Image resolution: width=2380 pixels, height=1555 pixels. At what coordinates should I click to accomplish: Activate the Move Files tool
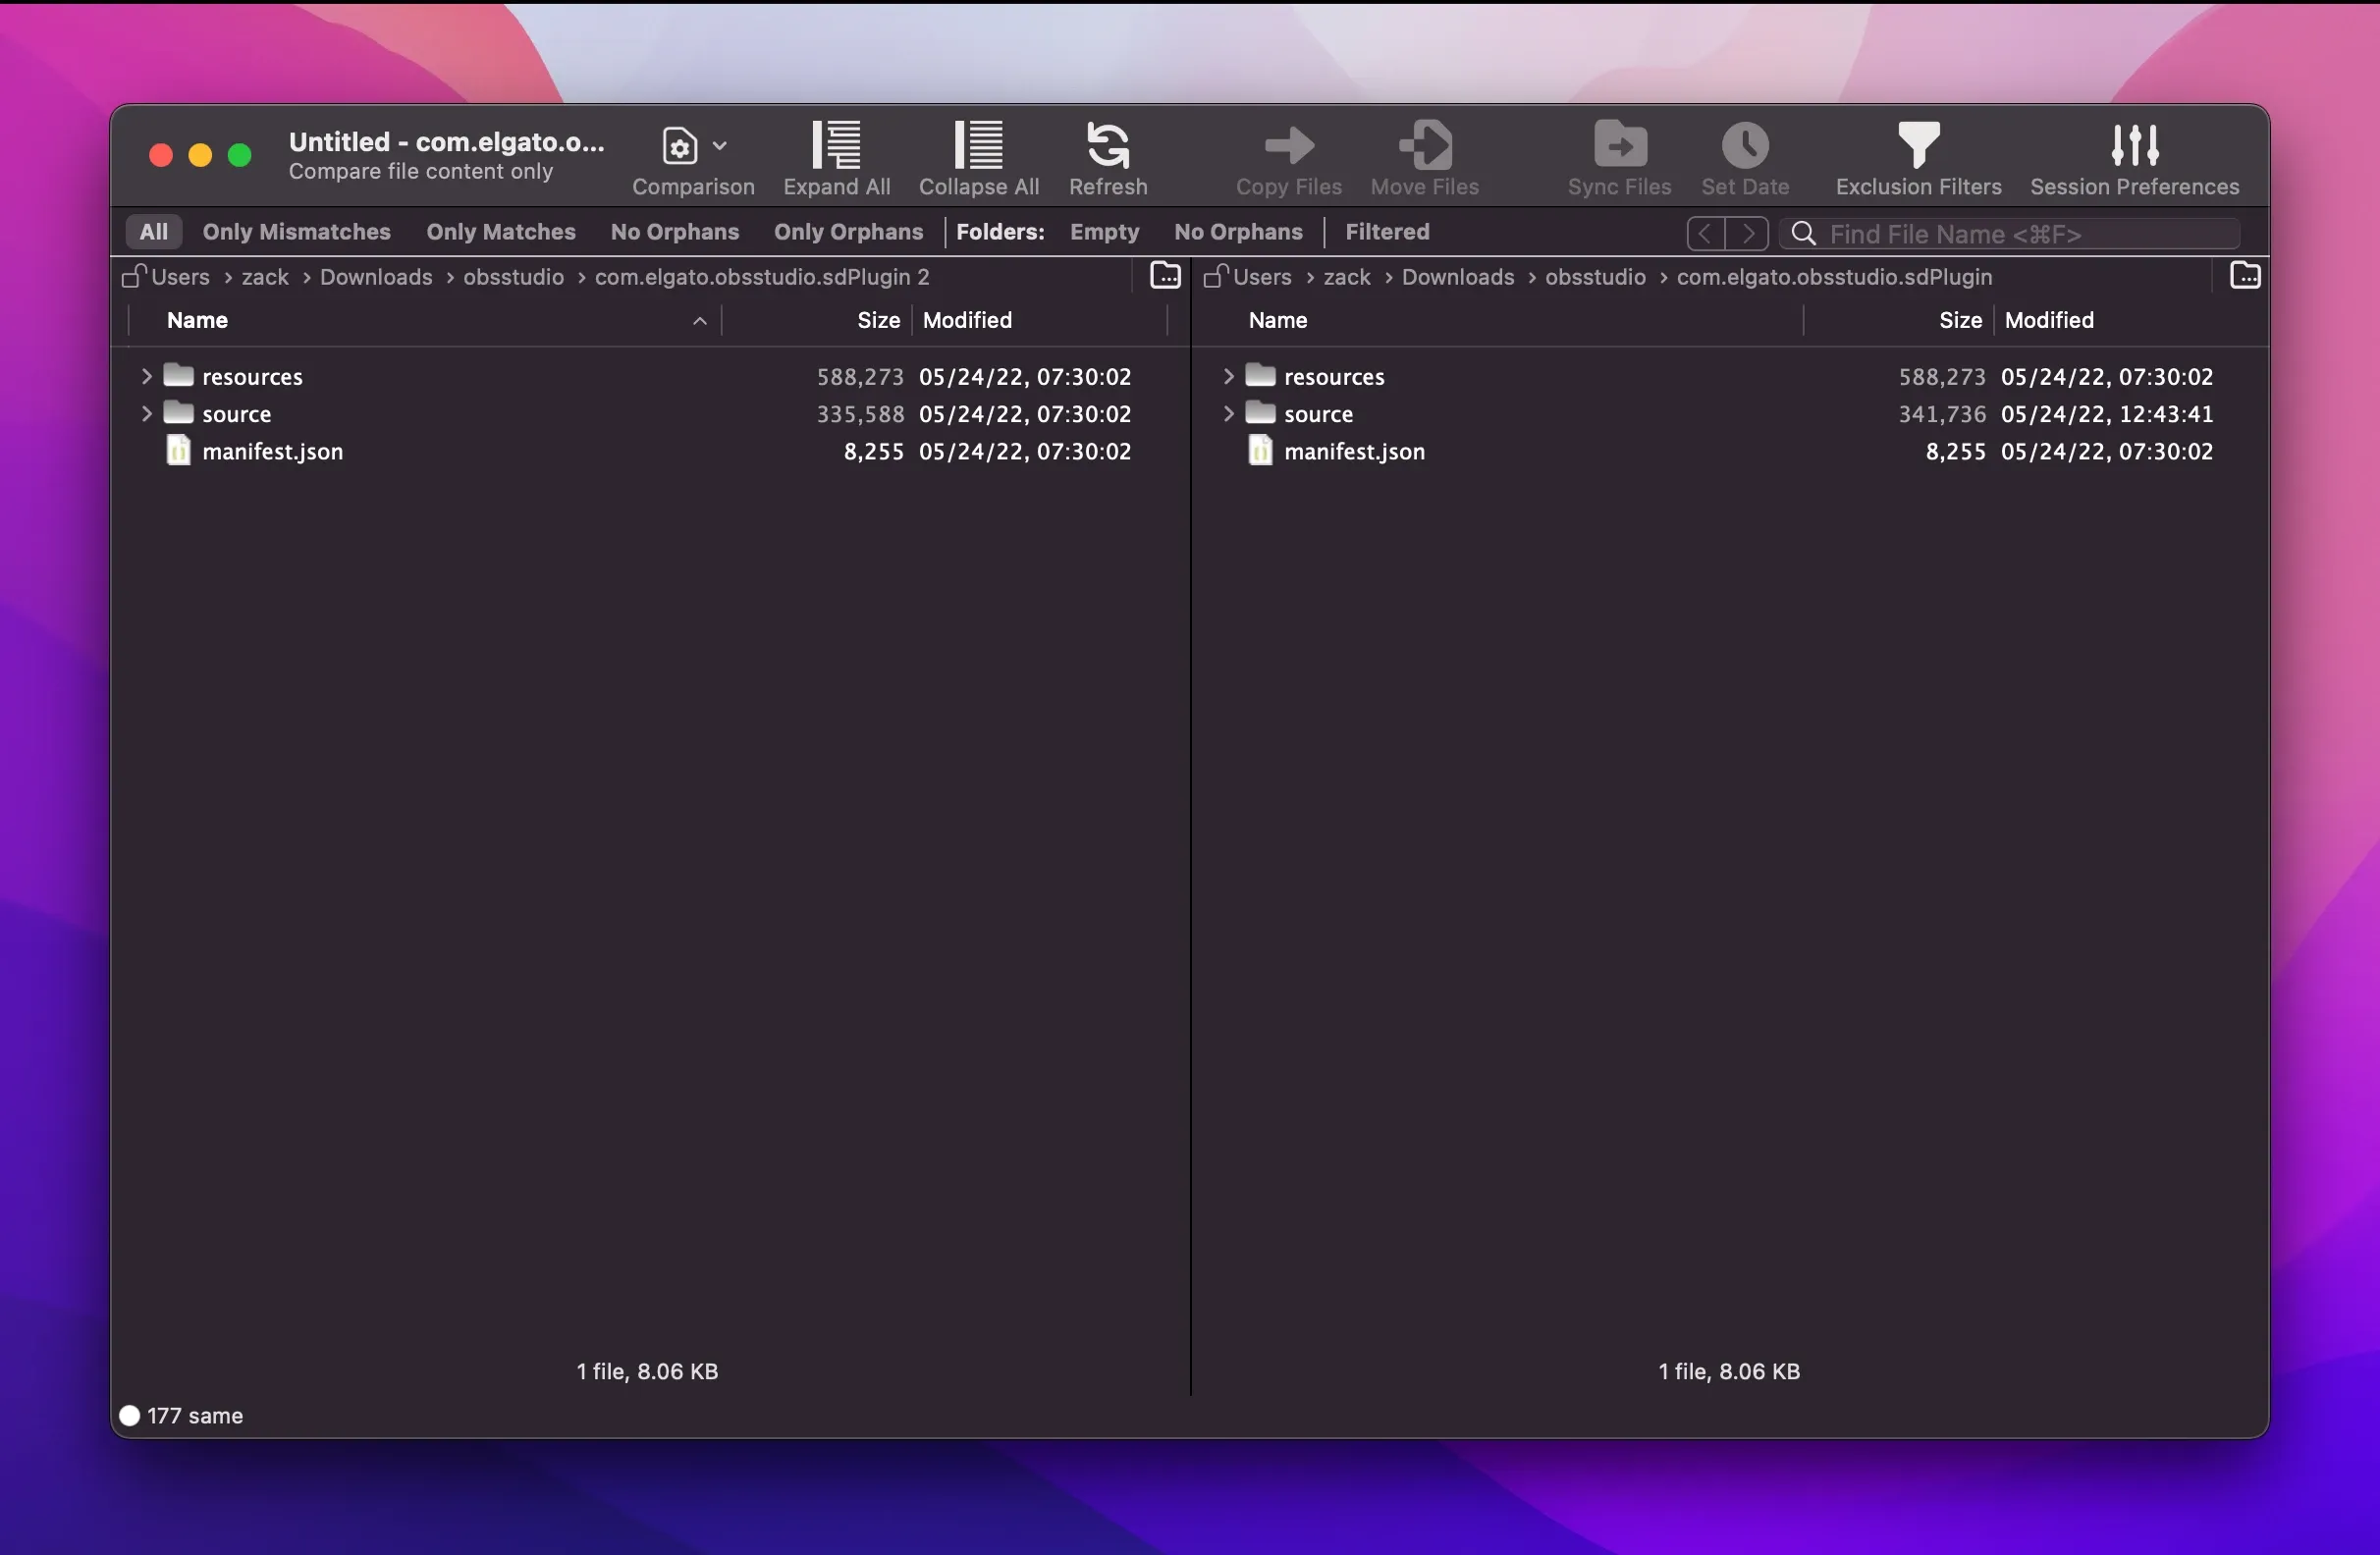tap(1424, 158)
